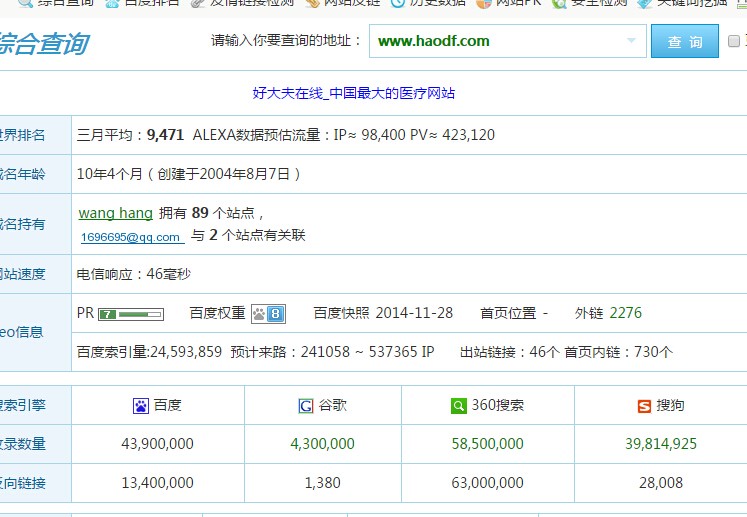747x517 pixels.
Task: Select the 89 sites count text
Action: 200,213
